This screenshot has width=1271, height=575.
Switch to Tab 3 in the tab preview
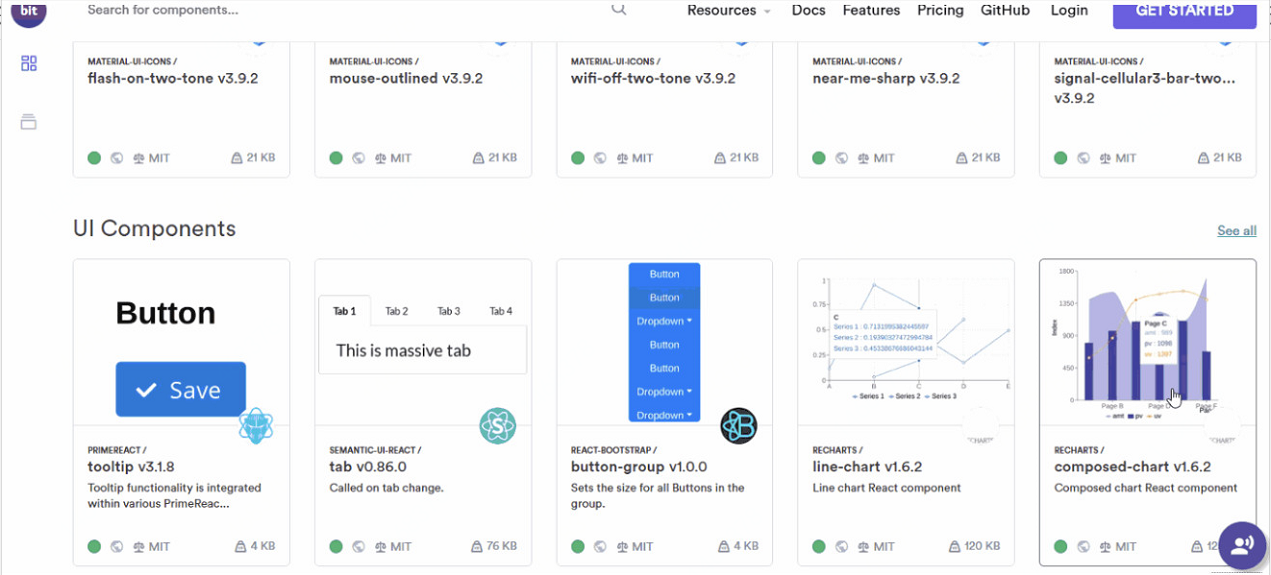449,311
